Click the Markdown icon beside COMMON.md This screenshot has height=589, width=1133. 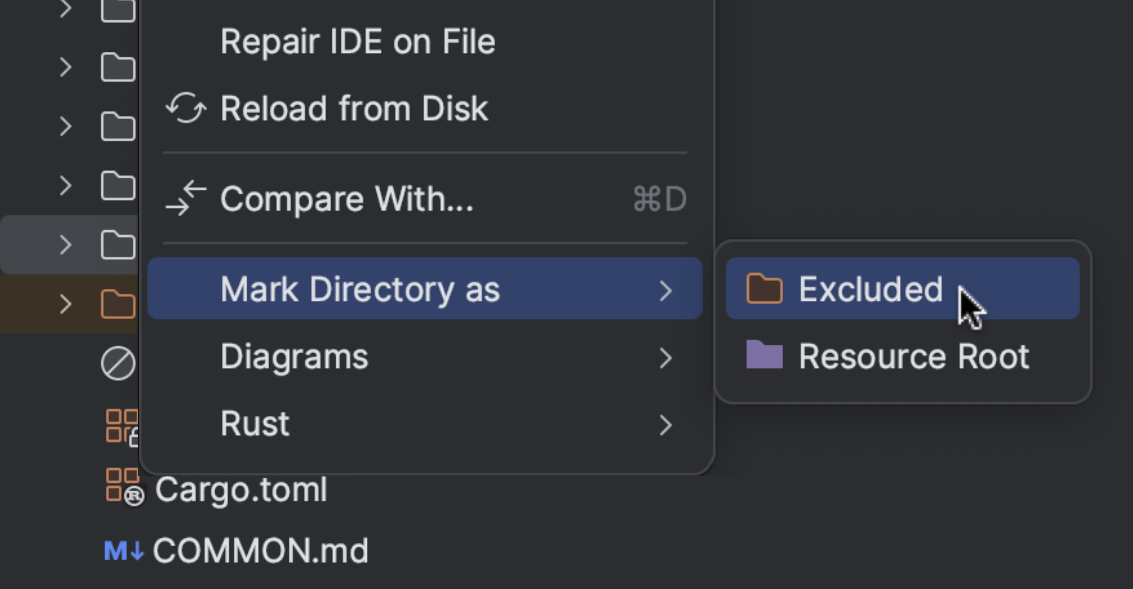click(124, 551)
